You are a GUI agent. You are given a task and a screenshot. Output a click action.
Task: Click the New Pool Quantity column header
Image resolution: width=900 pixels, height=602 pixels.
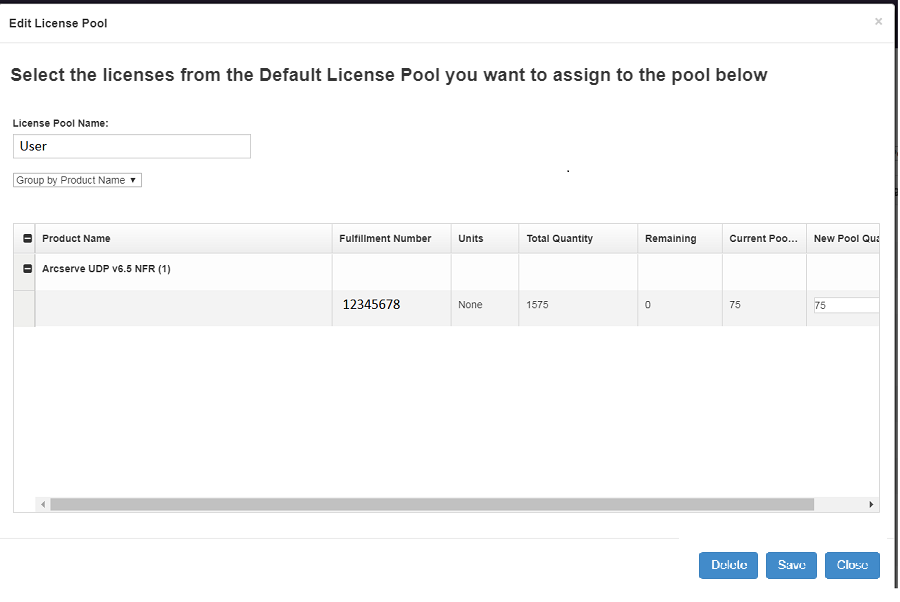pyautogui.click(x=843, y=238)
